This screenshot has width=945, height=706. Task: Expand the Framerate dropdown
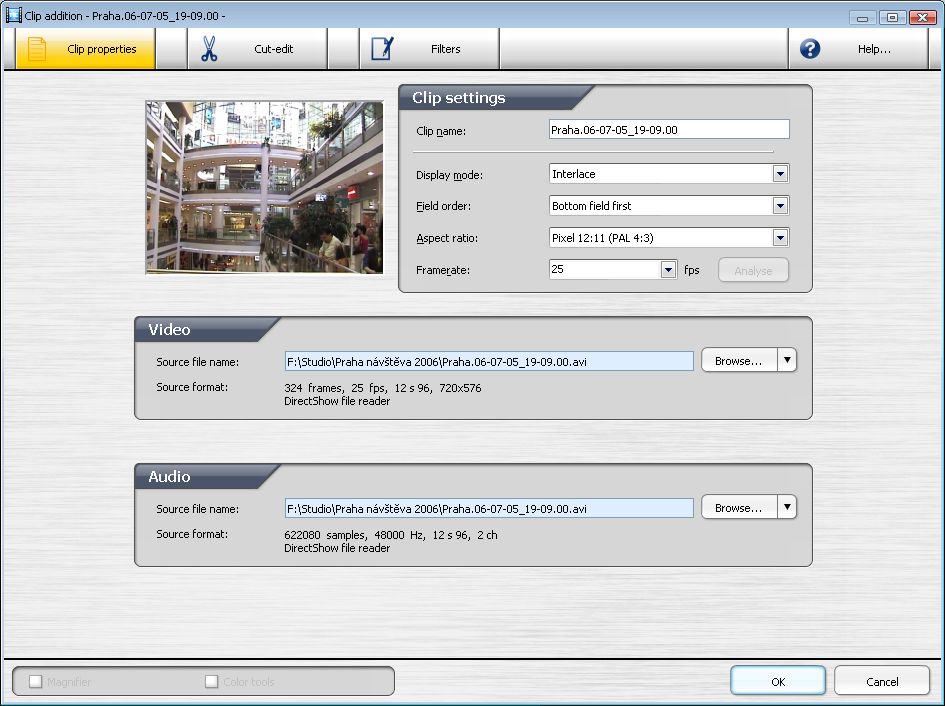[668, 270]
